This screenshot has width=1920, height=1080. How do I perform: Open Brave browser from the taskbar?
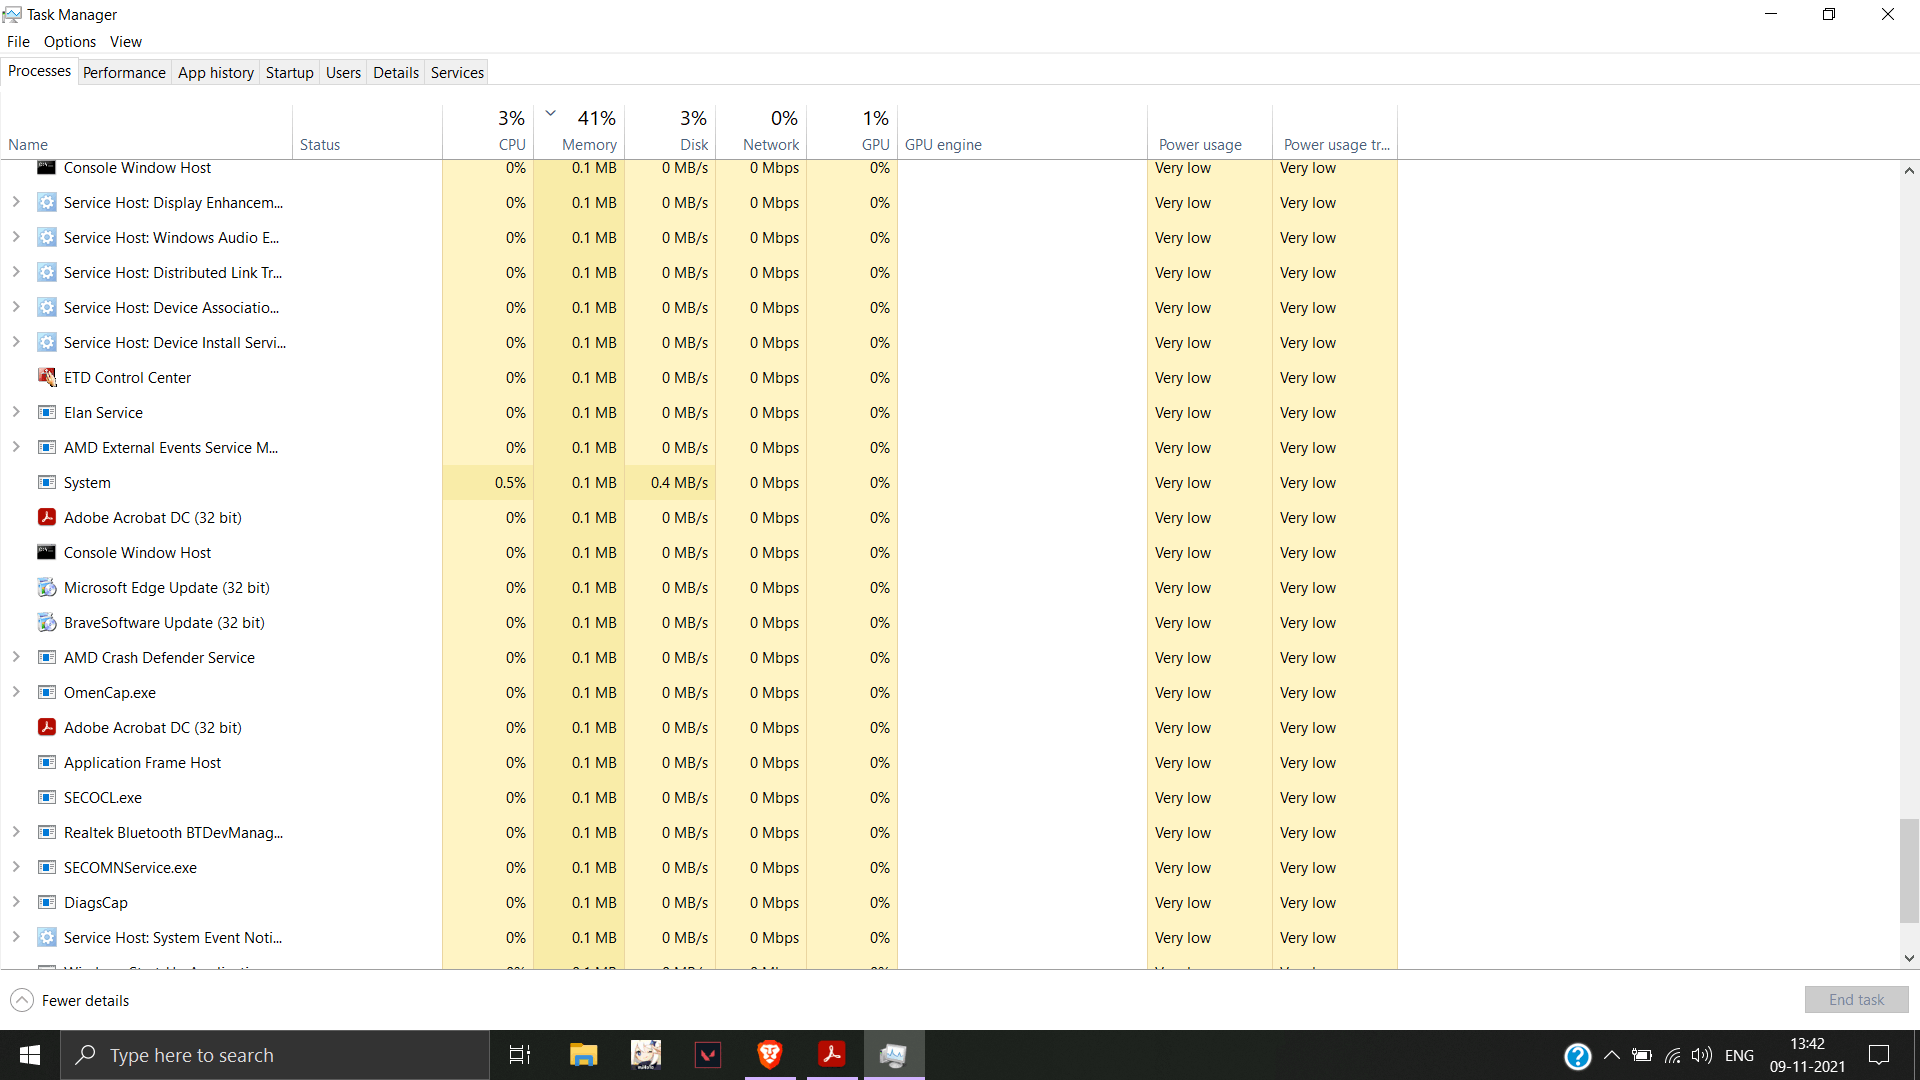(x=769, y=1054)
